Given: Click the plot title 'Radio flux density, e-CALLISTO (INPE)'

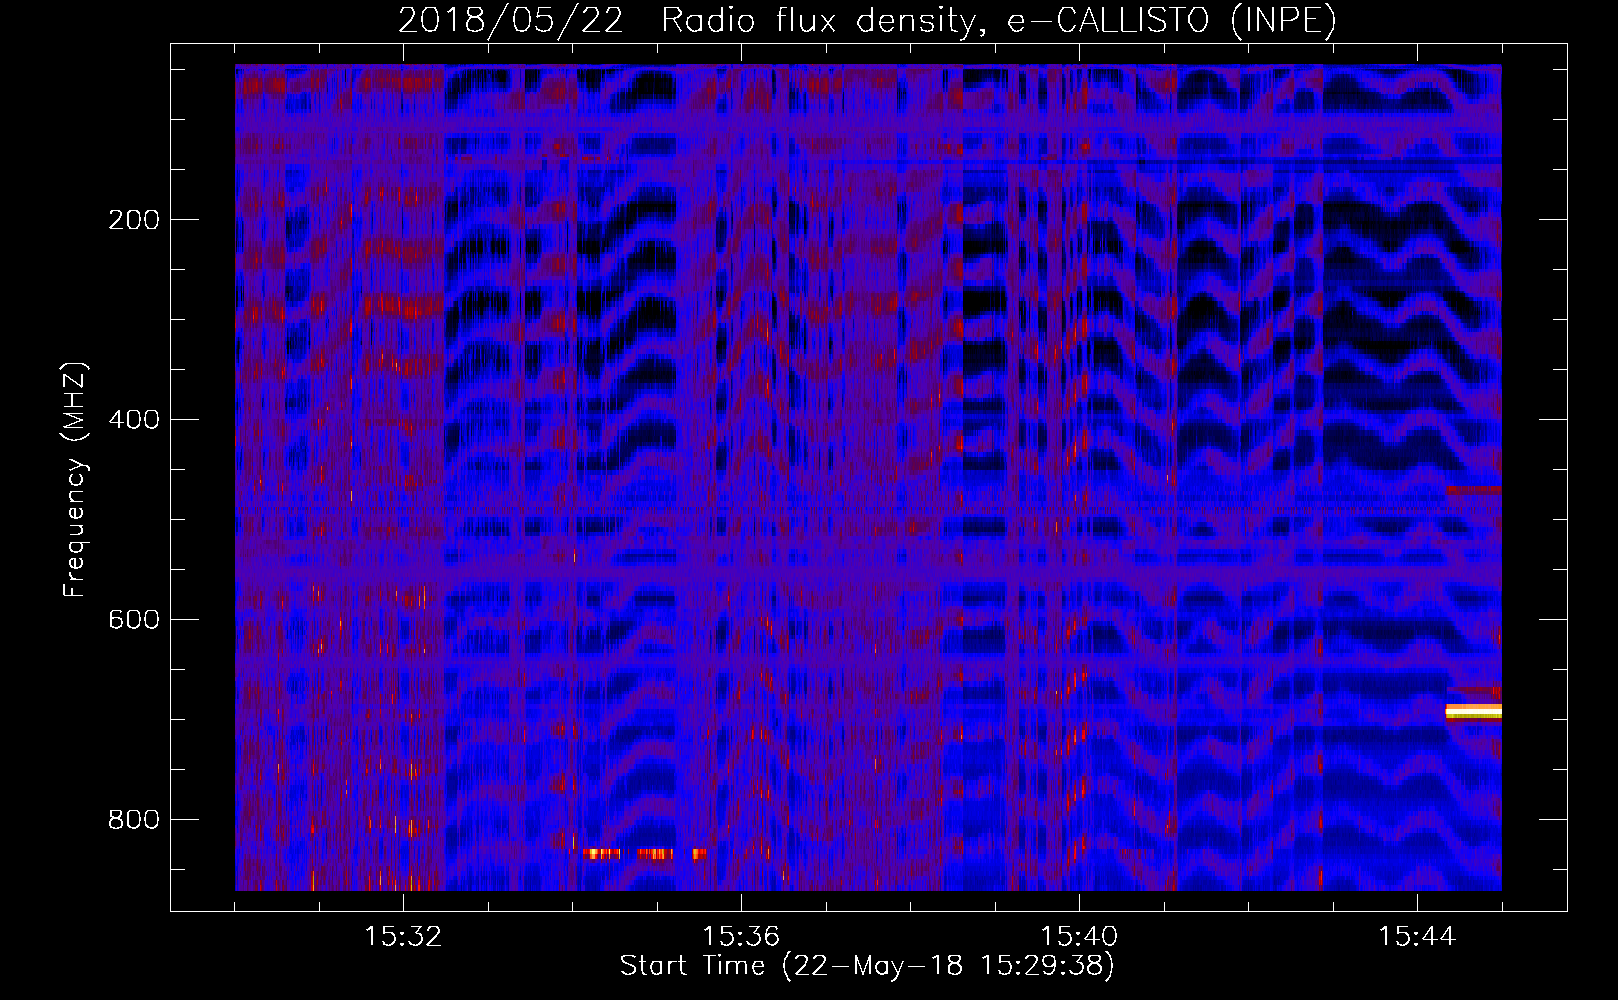Looking at the screenshot, I should 998,20.
